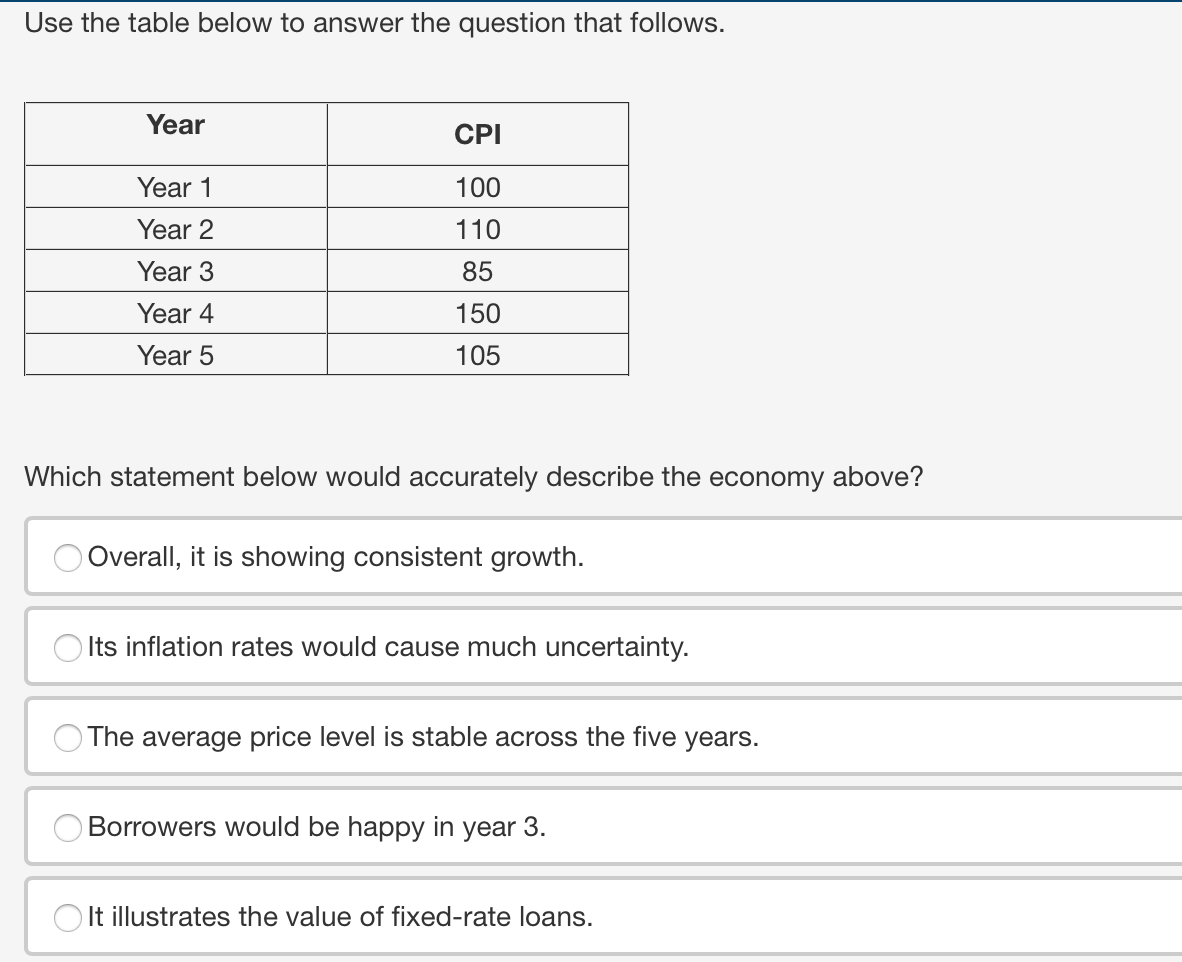Click the Year 3 row in the table

(175, 271)
